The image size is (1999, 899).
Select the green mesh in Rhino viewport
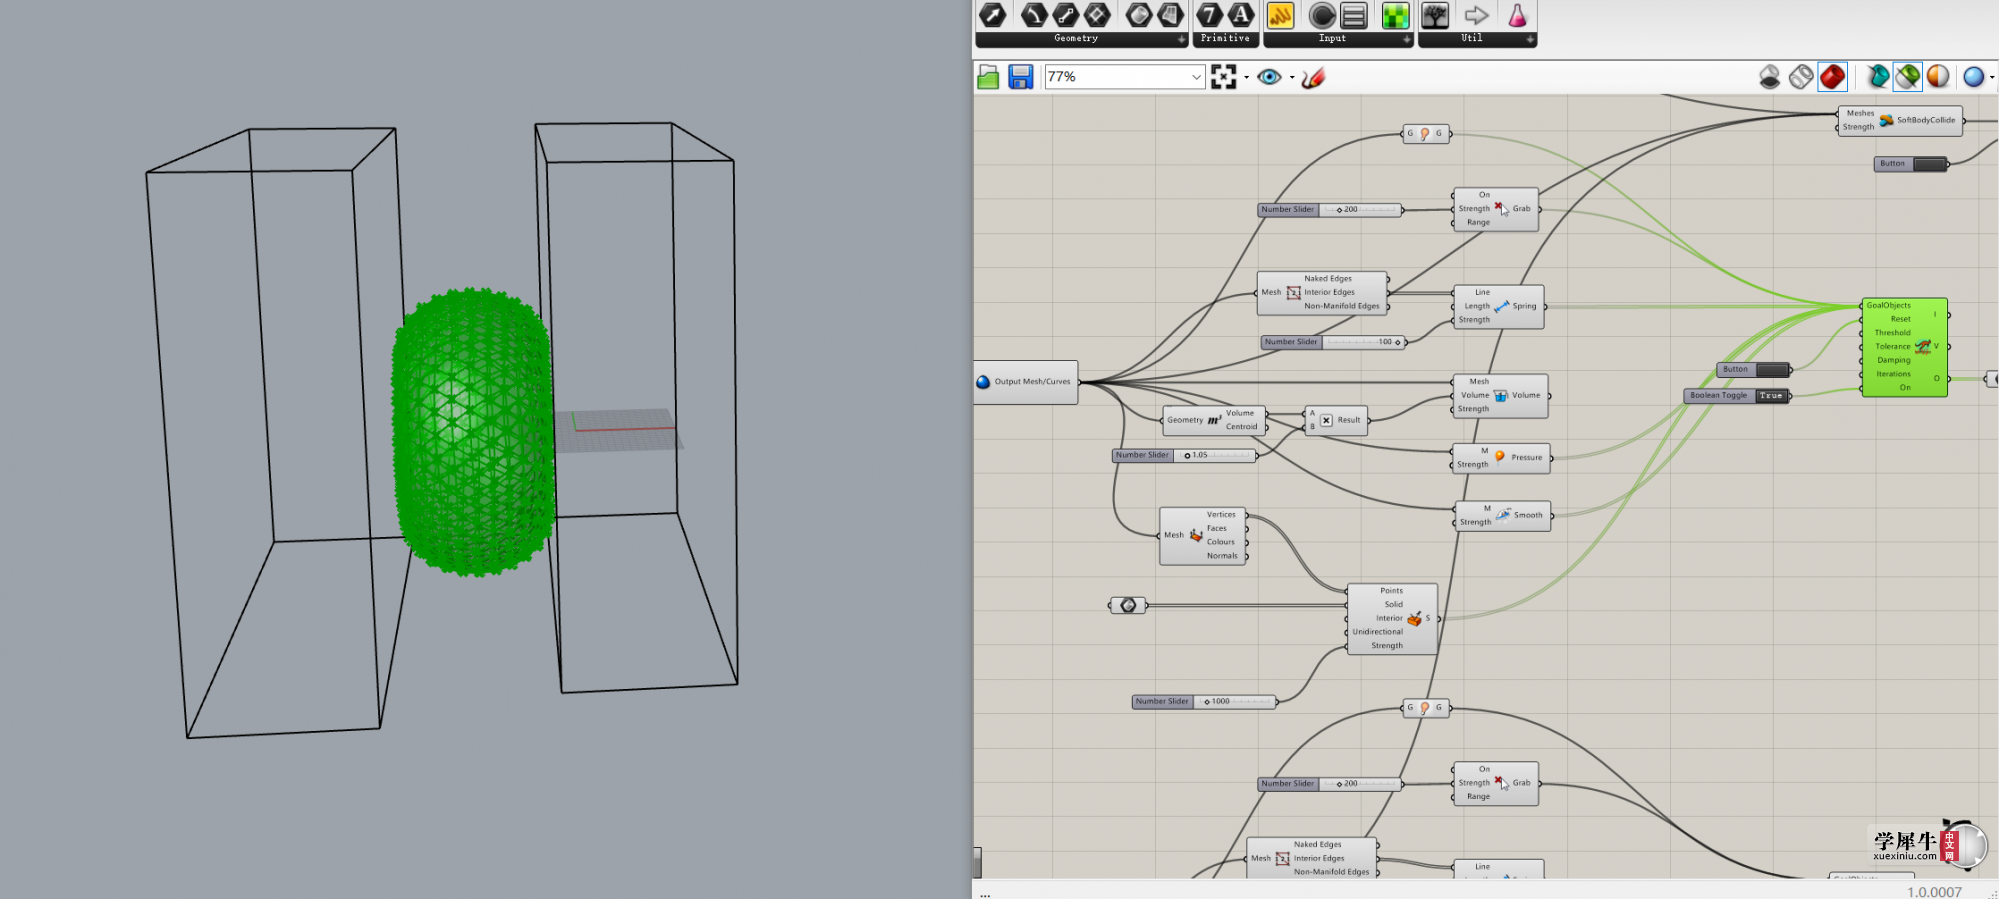point(473,432)
